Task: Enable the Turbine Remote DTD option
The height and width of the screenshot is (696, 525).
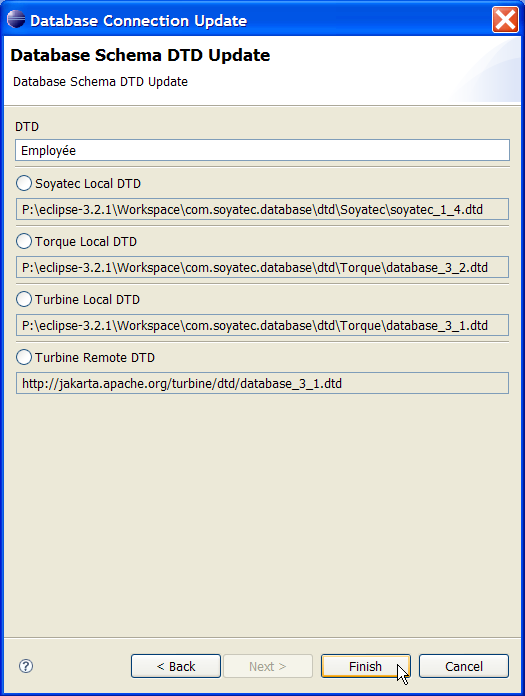Action: [24, 357]
